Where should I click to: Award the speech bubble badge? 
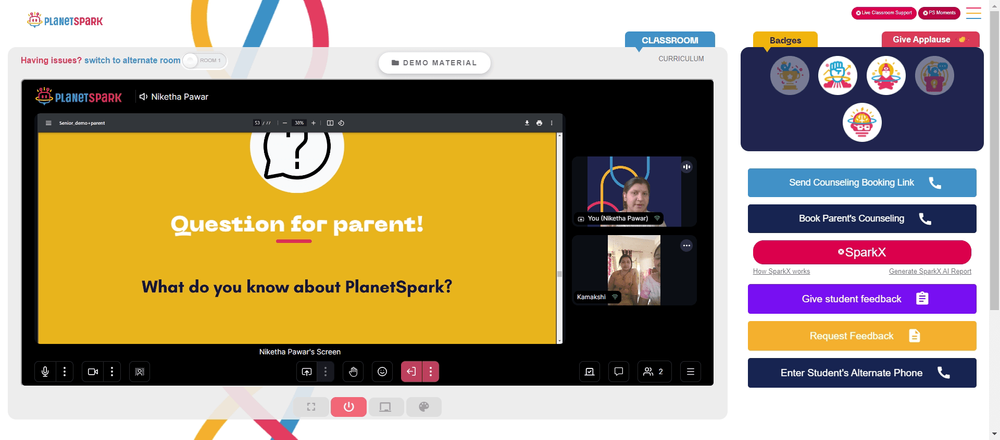click(x=934, y=75)
